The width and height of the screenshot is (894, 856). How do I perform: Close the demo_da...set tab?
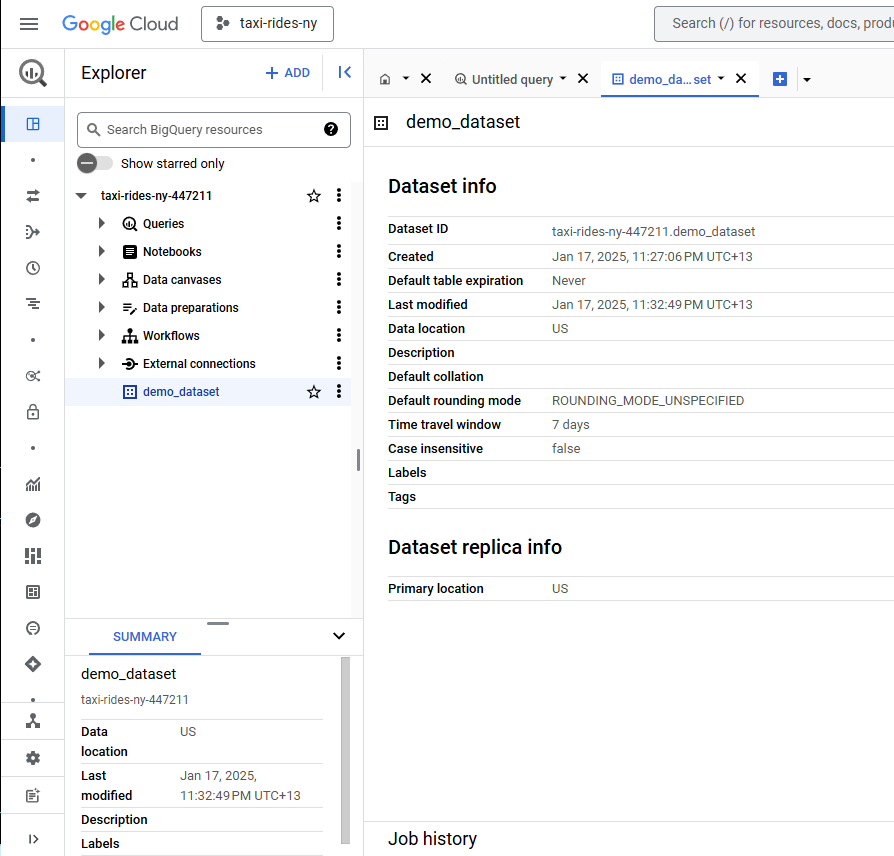(741, 79)
